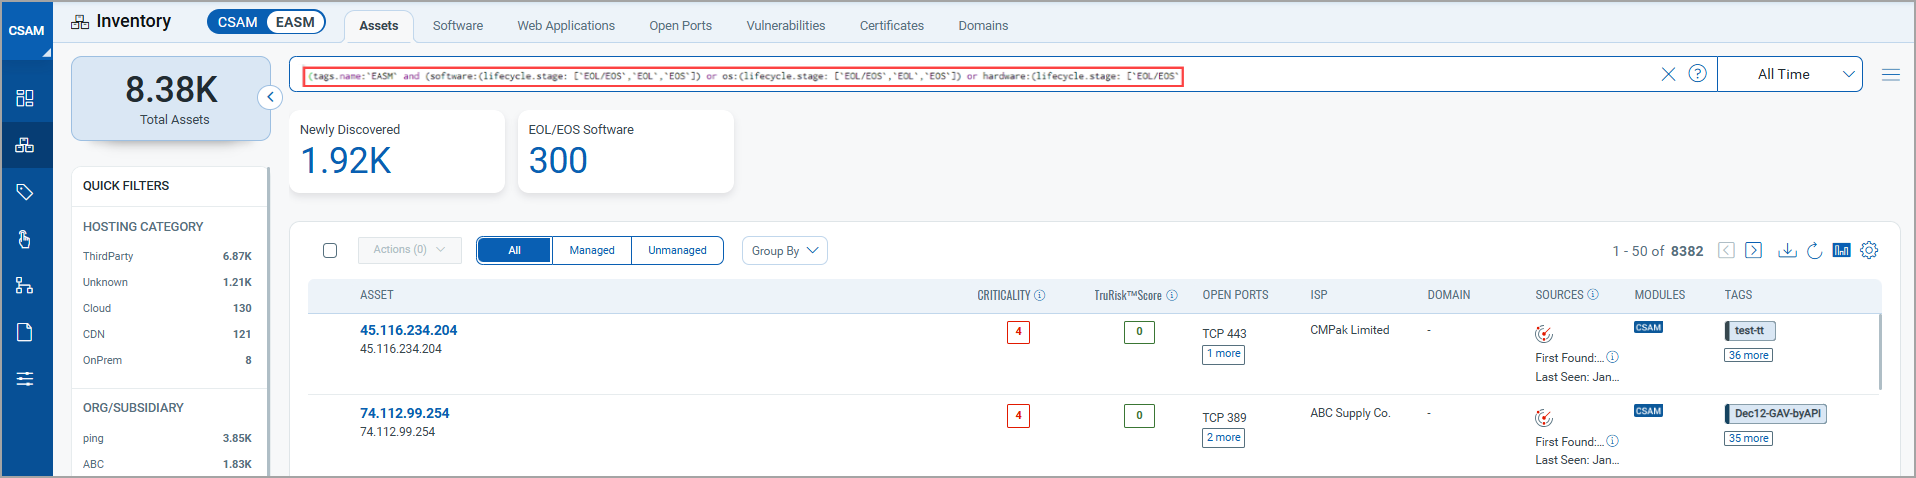Open the network hierarchy icon in sidebar

click(25, 286)
